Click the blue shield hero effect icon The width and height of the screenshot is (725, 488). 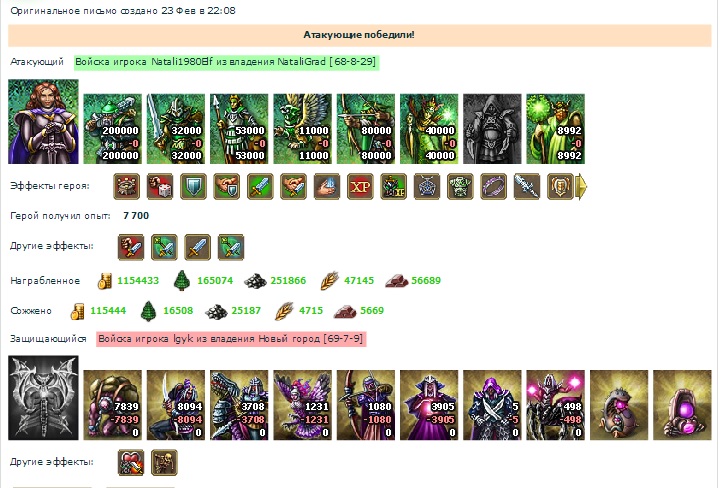coord(193,186)
